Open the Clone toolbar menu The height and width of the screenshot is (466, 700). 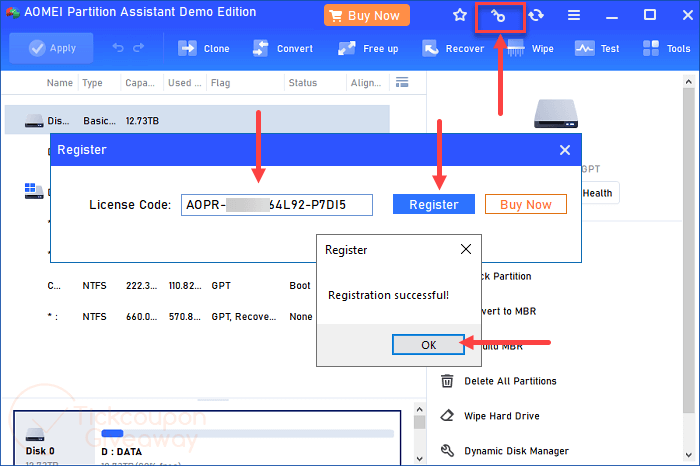point(204,48)
